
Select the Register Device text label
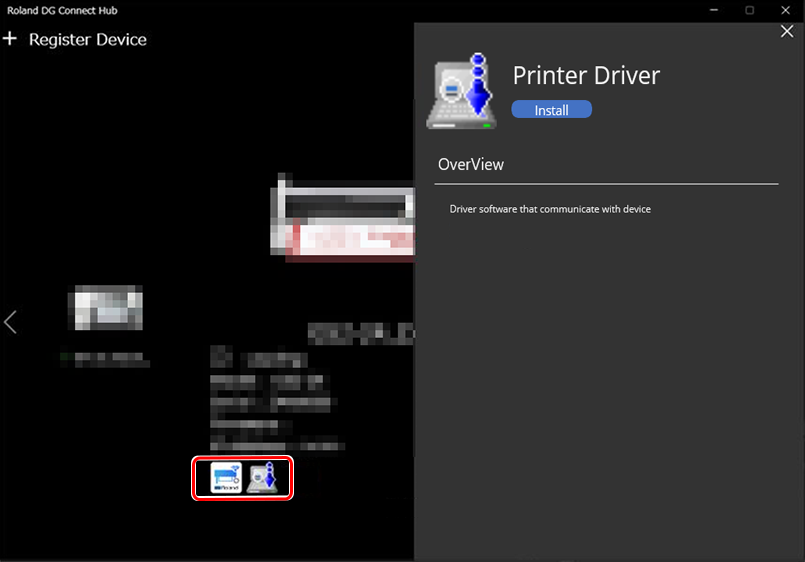[x=88, y=40]
